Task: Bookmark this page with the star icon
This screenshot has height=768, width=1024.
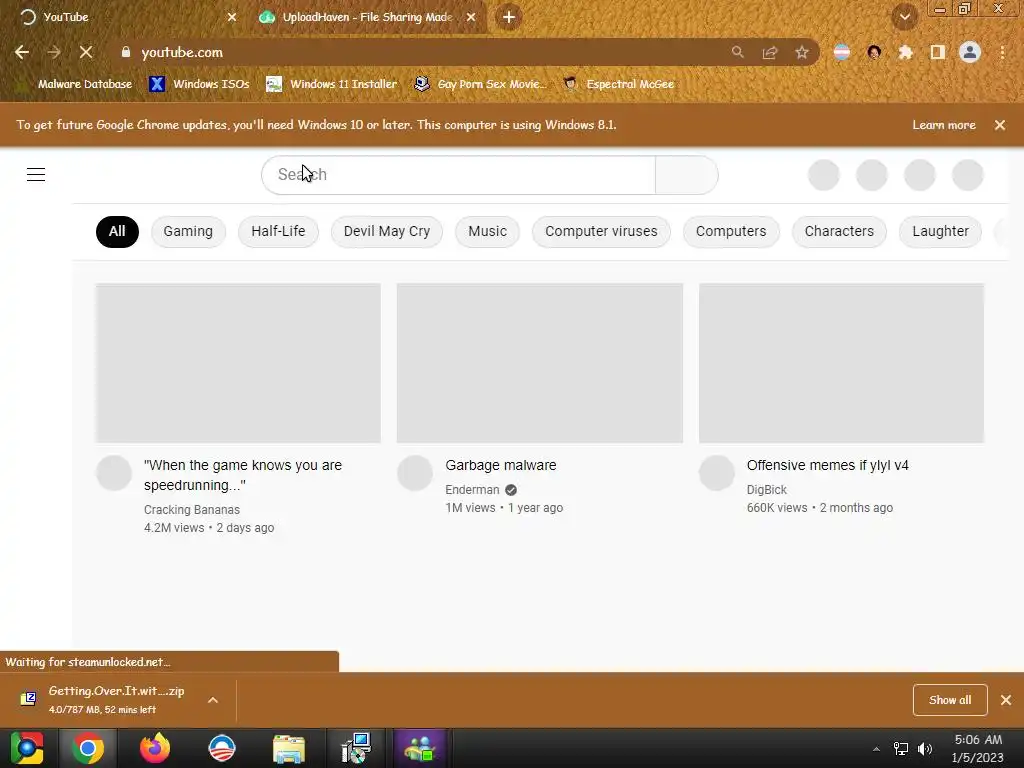Action: click(802, 52)
